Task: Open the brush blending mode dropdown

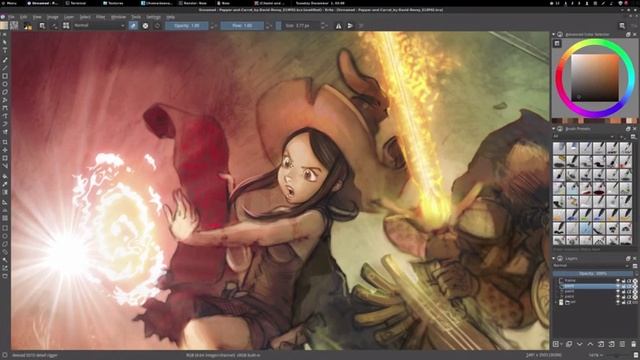Action: pos(99,26)
